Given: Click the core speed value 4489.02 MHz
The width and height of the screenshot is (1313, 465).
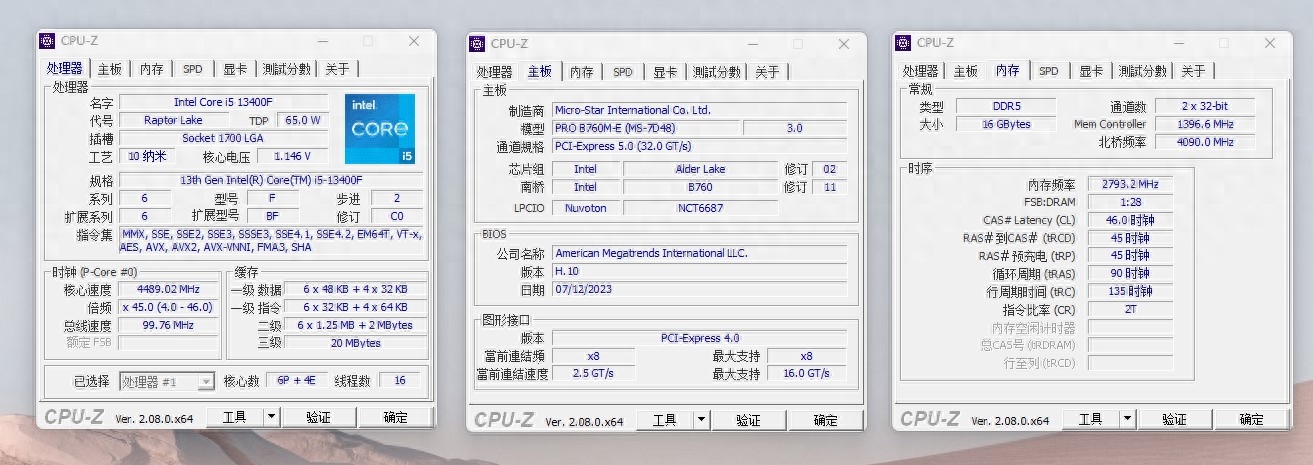Looking at the screenshot, I should coord(169,290).
